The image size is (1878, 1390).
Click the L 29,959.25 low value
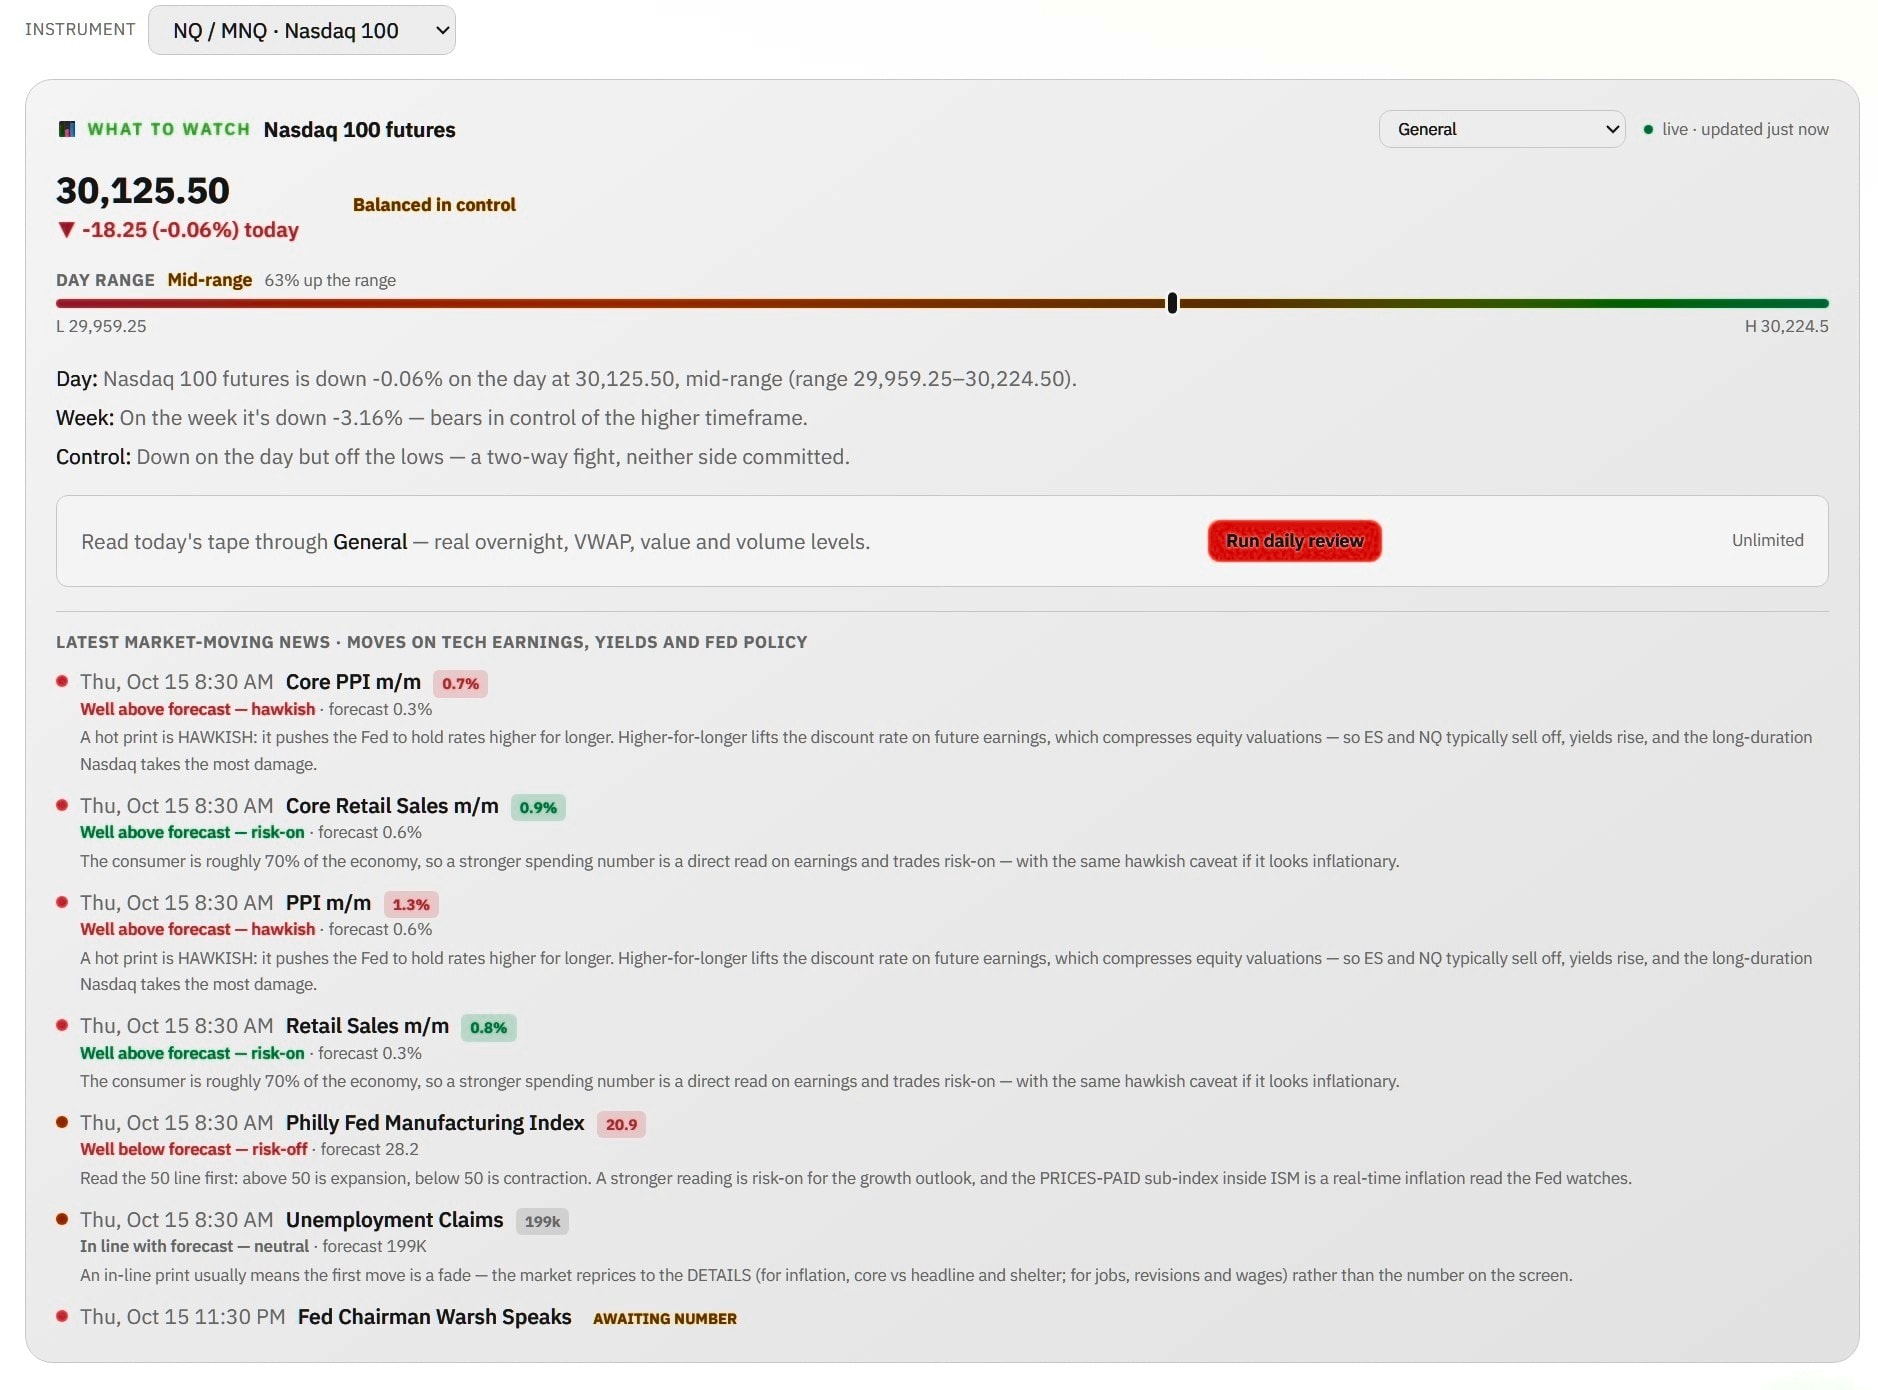[101, 326]
